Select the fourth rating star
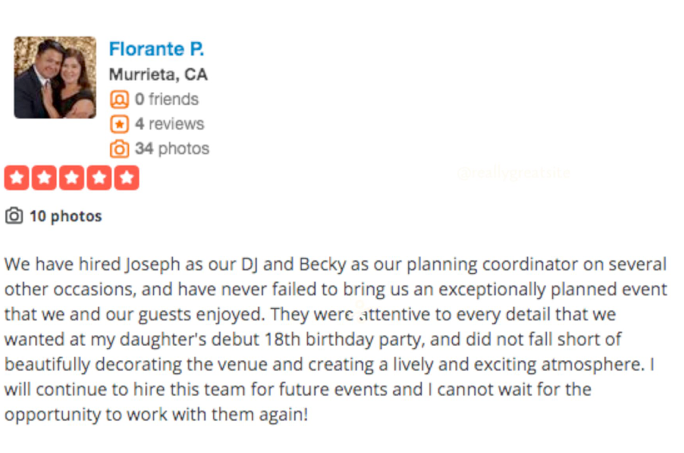 click(x=99, y=178)
